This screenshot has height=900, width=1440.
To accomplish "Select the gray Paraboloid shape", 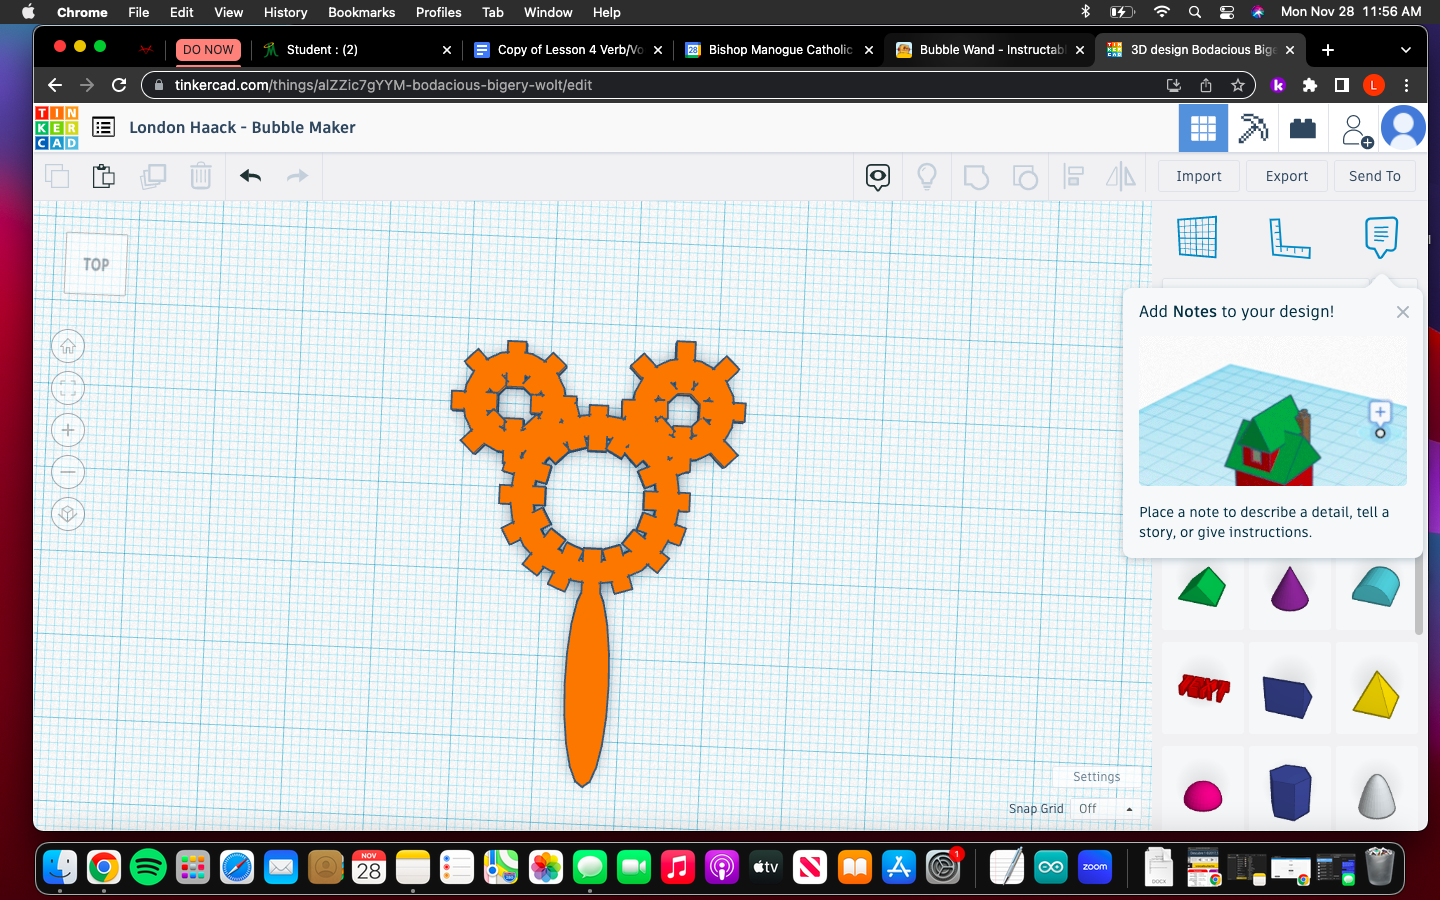I will tap(1377, 796).
